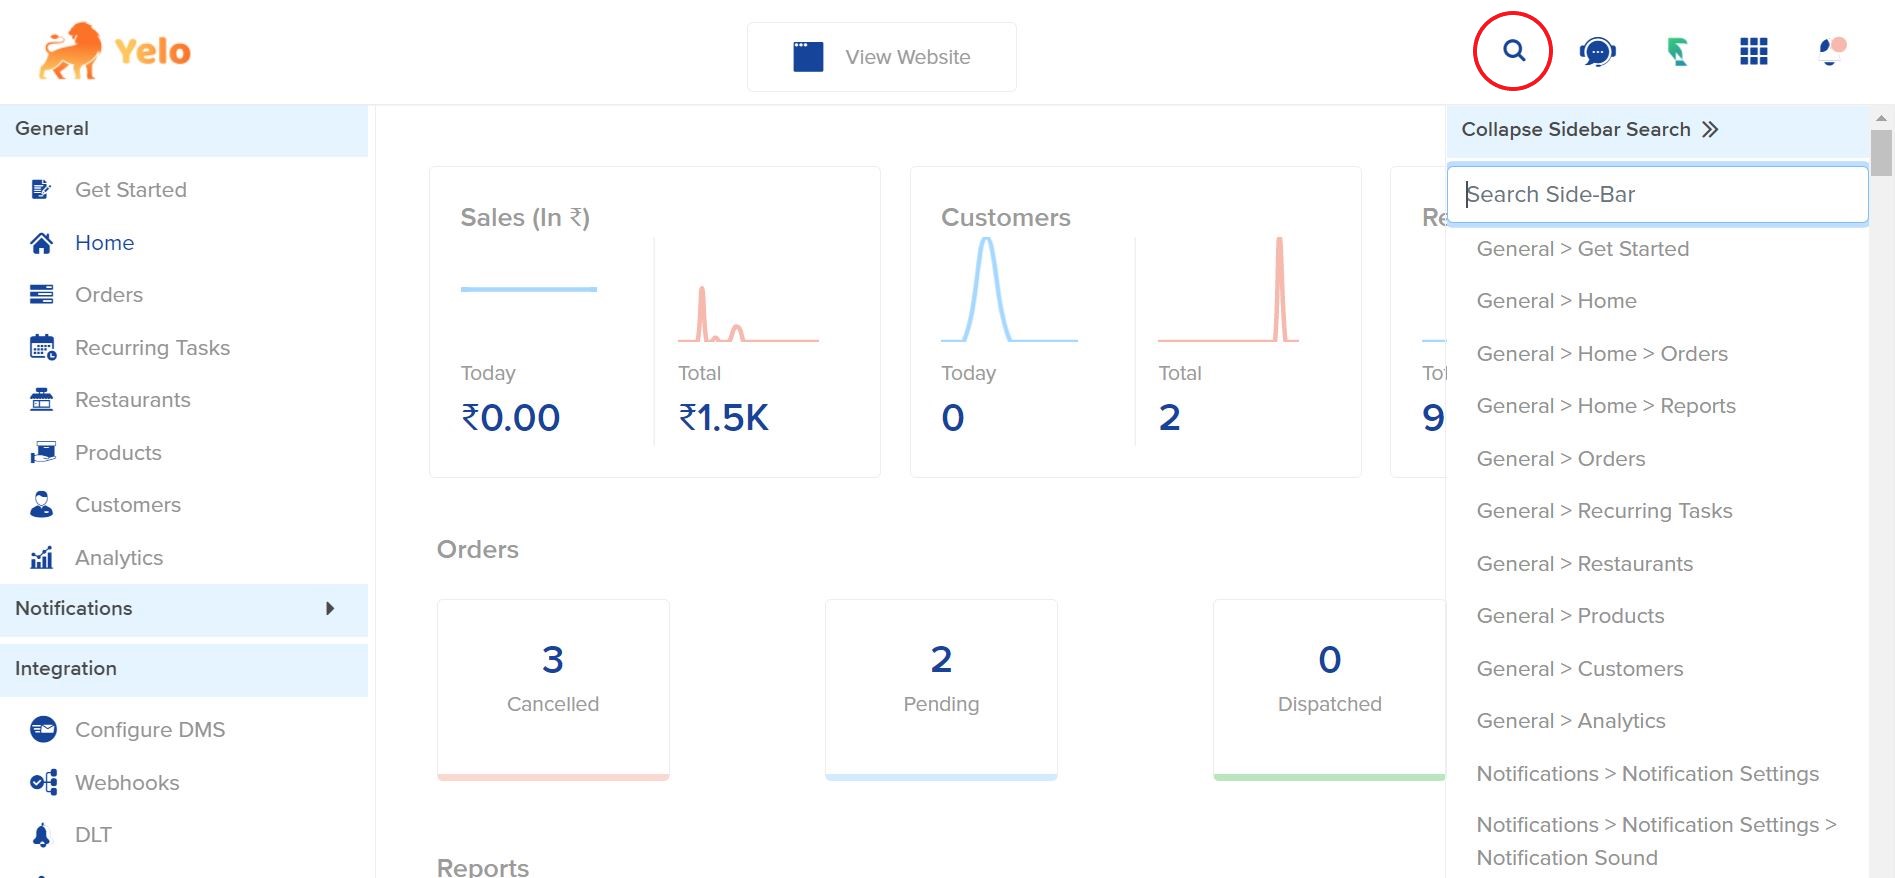This screenshot has height=878, width=1895.
Task: Click the Webhooks icon in sidebar
Action: pos(42,783)
